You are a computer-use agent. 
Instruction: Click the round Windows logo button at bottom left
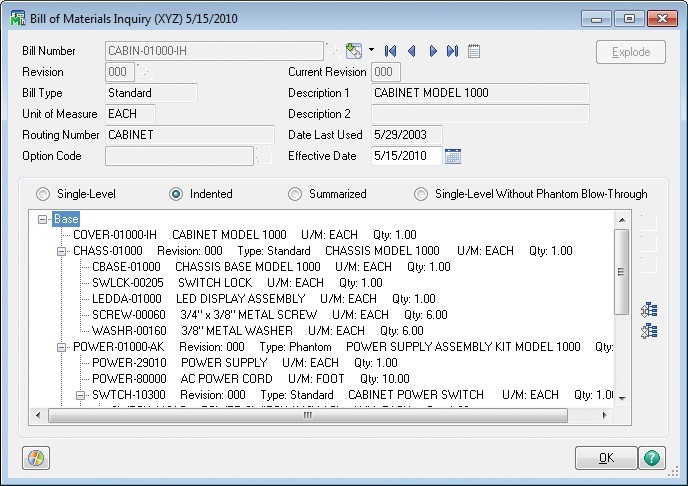(x=36, y=458)
